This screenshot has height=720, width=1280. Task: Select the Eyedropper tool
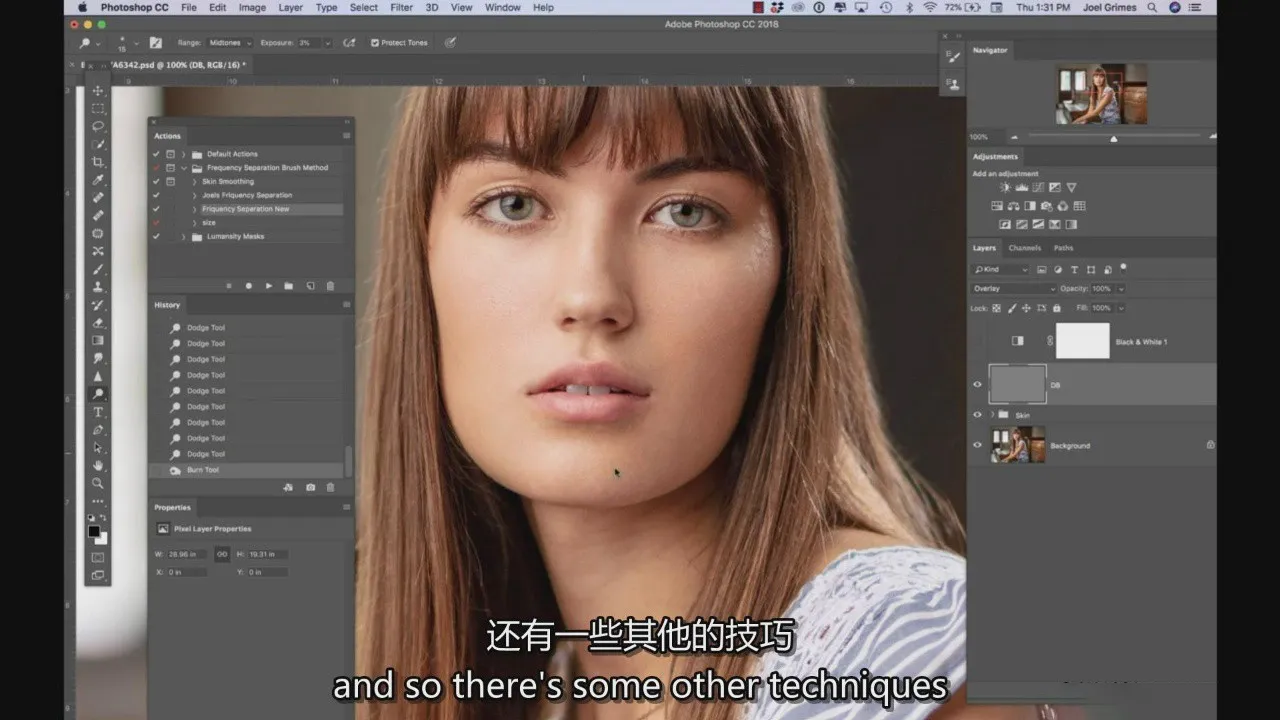click(98, 180)
